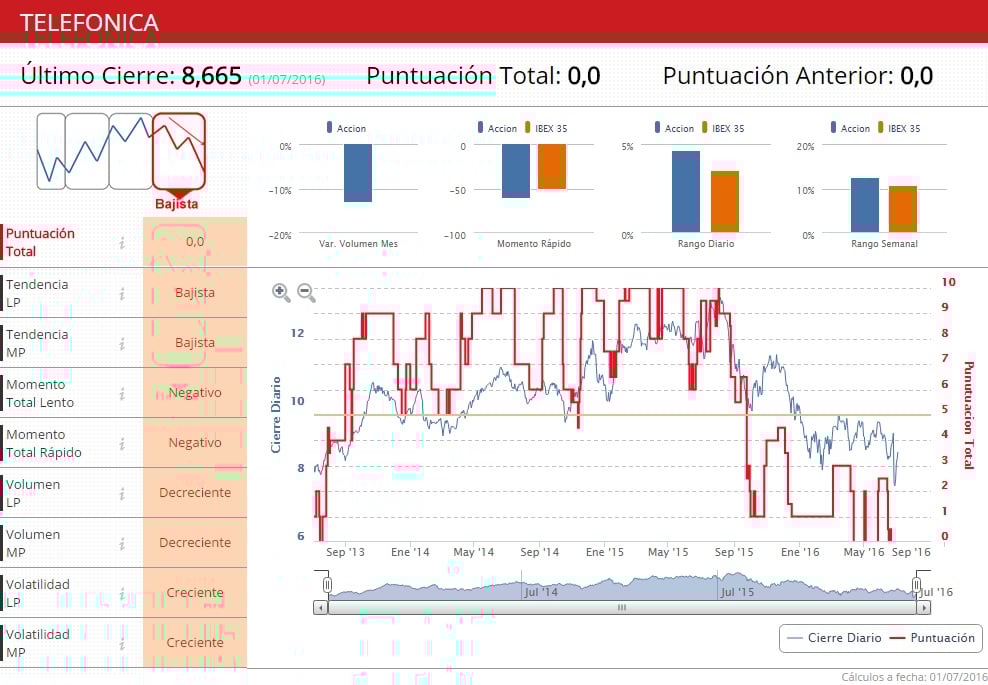Click the Negativo value of Momento Total Rápido

[x=195, y=442]
